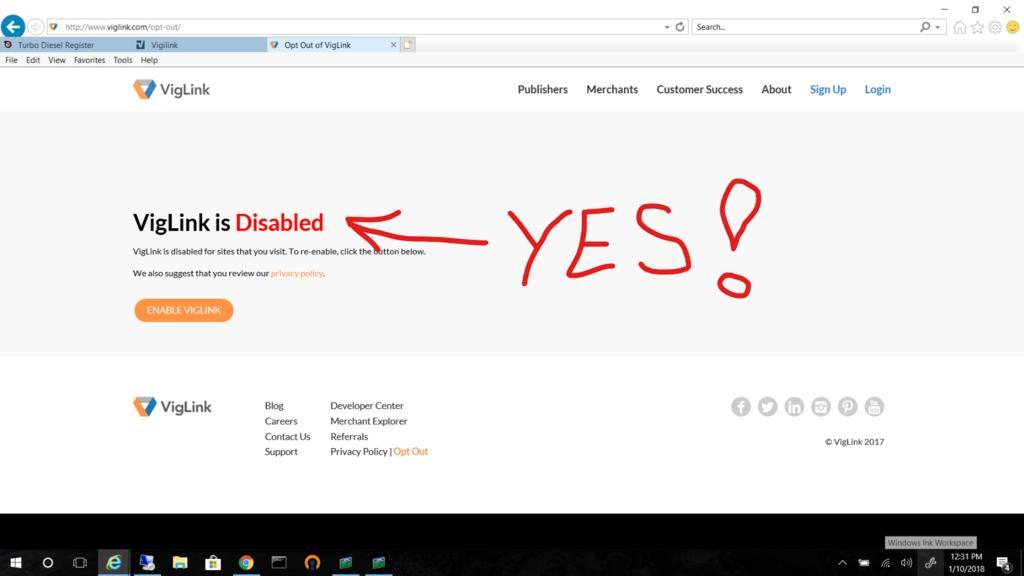The width and height of the screenshot is (1024, 576).
Task: Open the View menu
Action: click(x=57, y=60)
